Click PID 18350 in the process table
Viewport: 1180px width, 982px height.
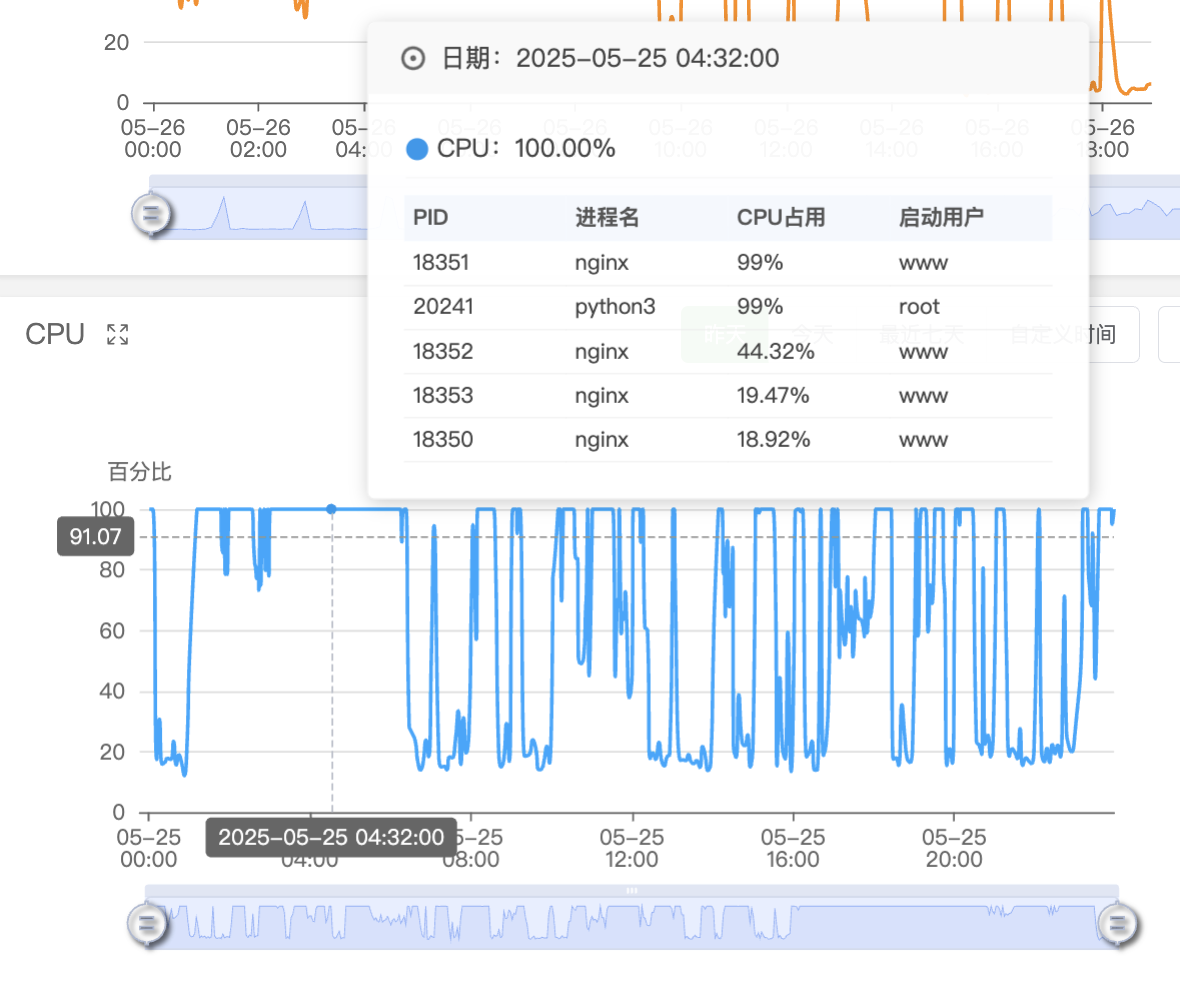coord(443,439)
